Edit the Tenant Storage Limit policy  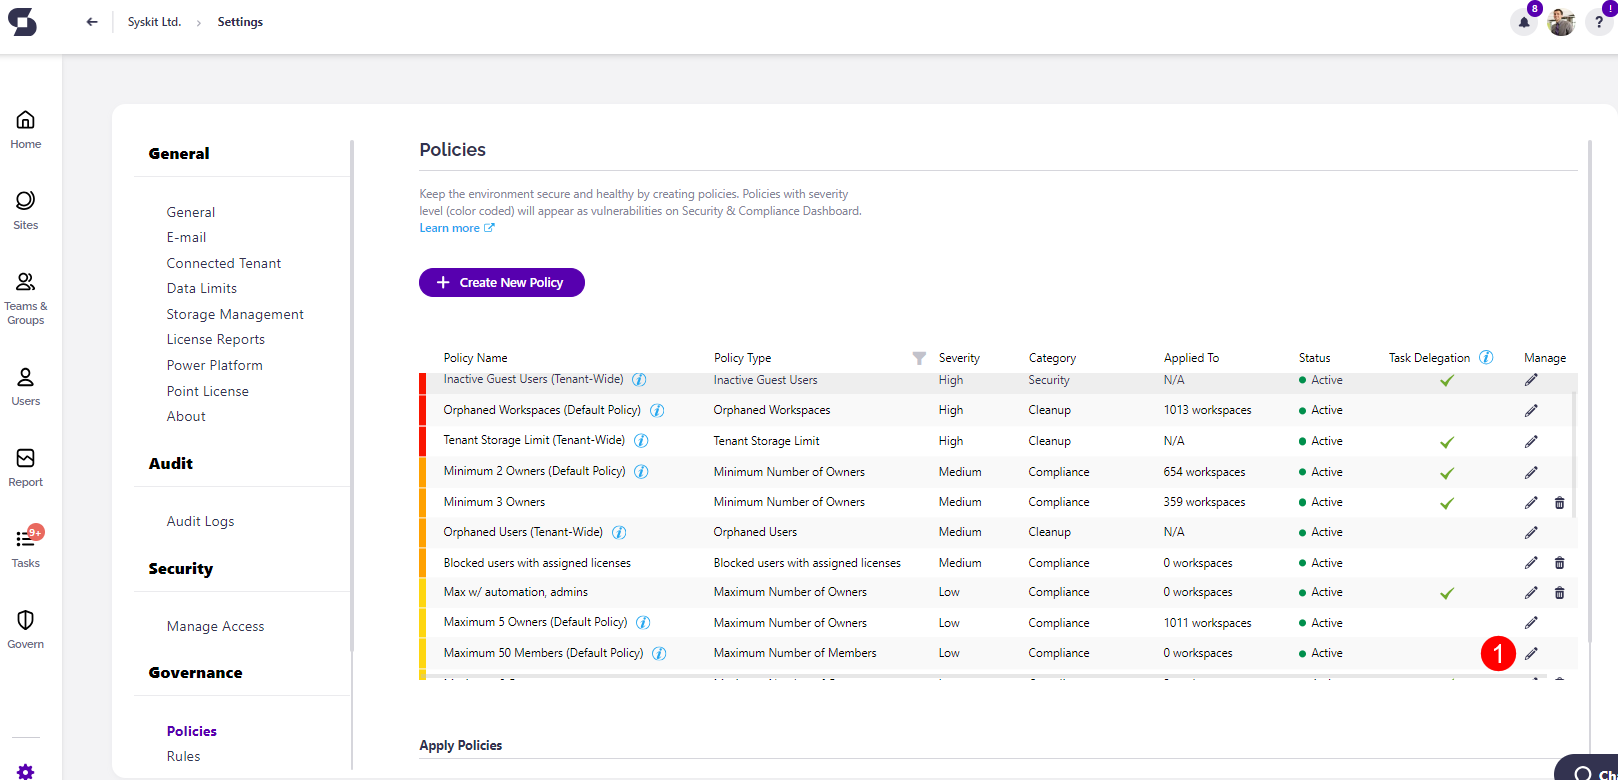pyautogui.click(x=1531, y=441)
